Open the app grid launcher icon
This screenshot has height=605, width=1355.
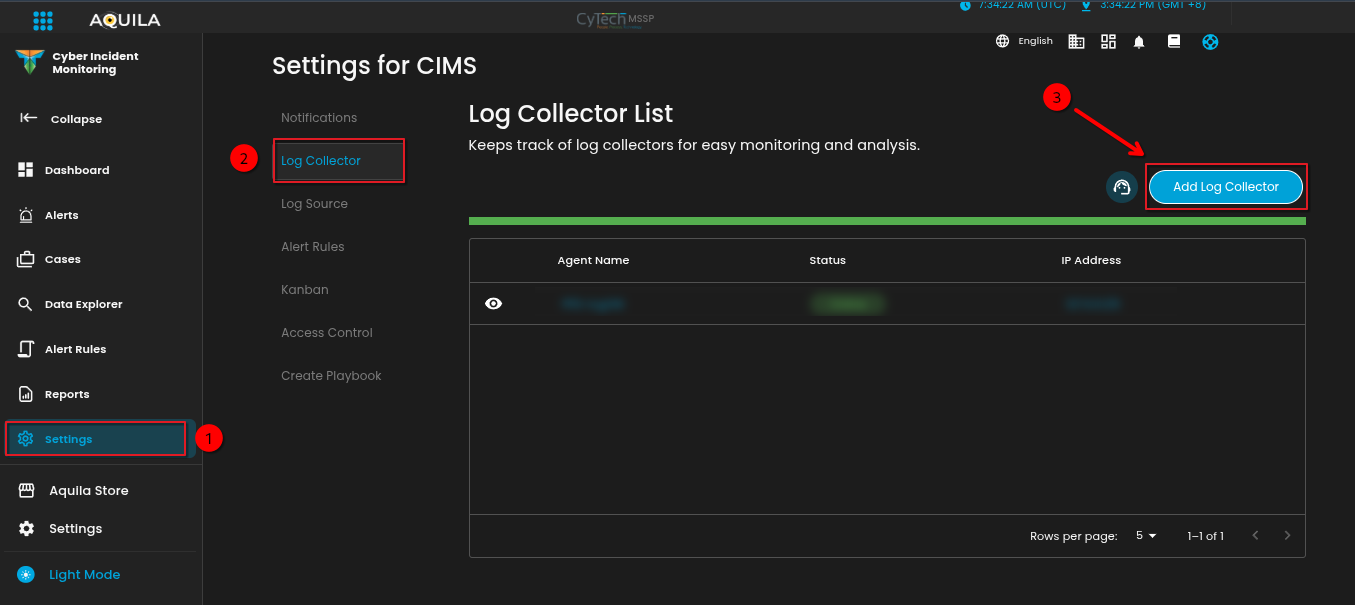coord(43,20)
